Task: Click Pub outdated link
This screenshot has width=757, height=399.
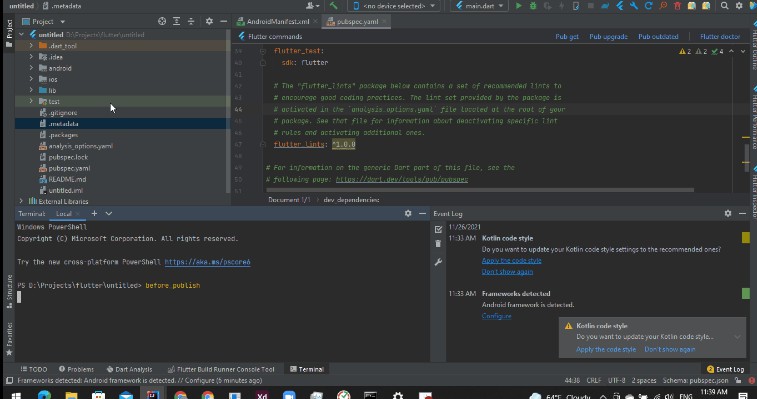Action: pos(658,36)
